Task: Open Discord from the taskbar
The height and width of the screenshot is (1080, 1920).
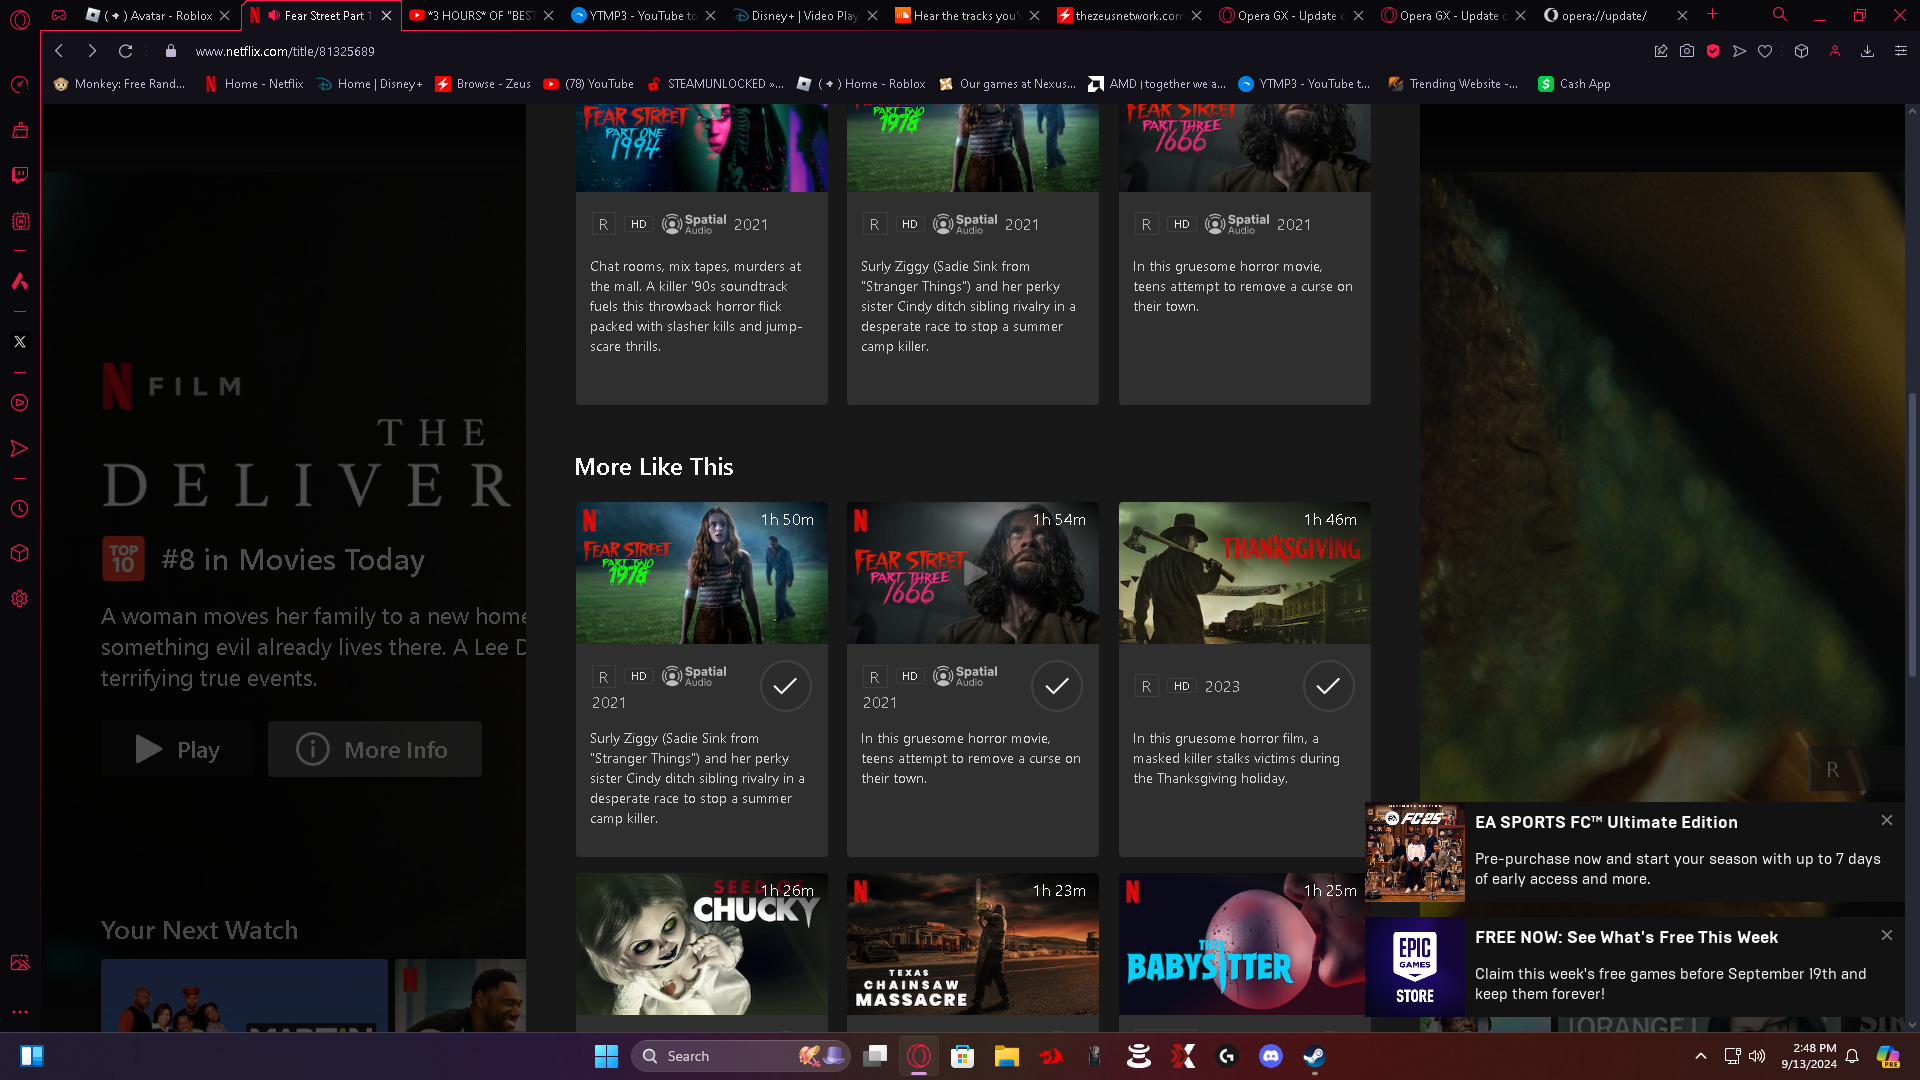Action: (x=1271, y=1056)
